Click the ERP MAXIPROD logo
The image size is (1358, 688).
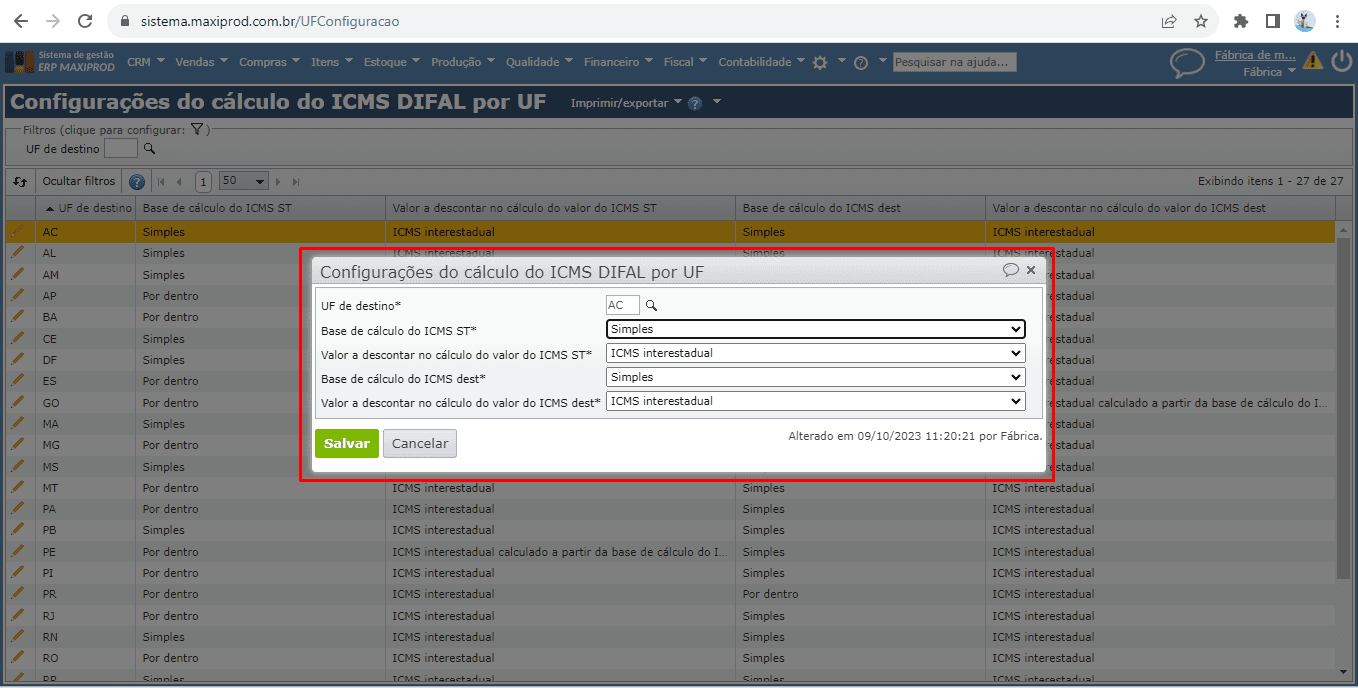(60, 62)
